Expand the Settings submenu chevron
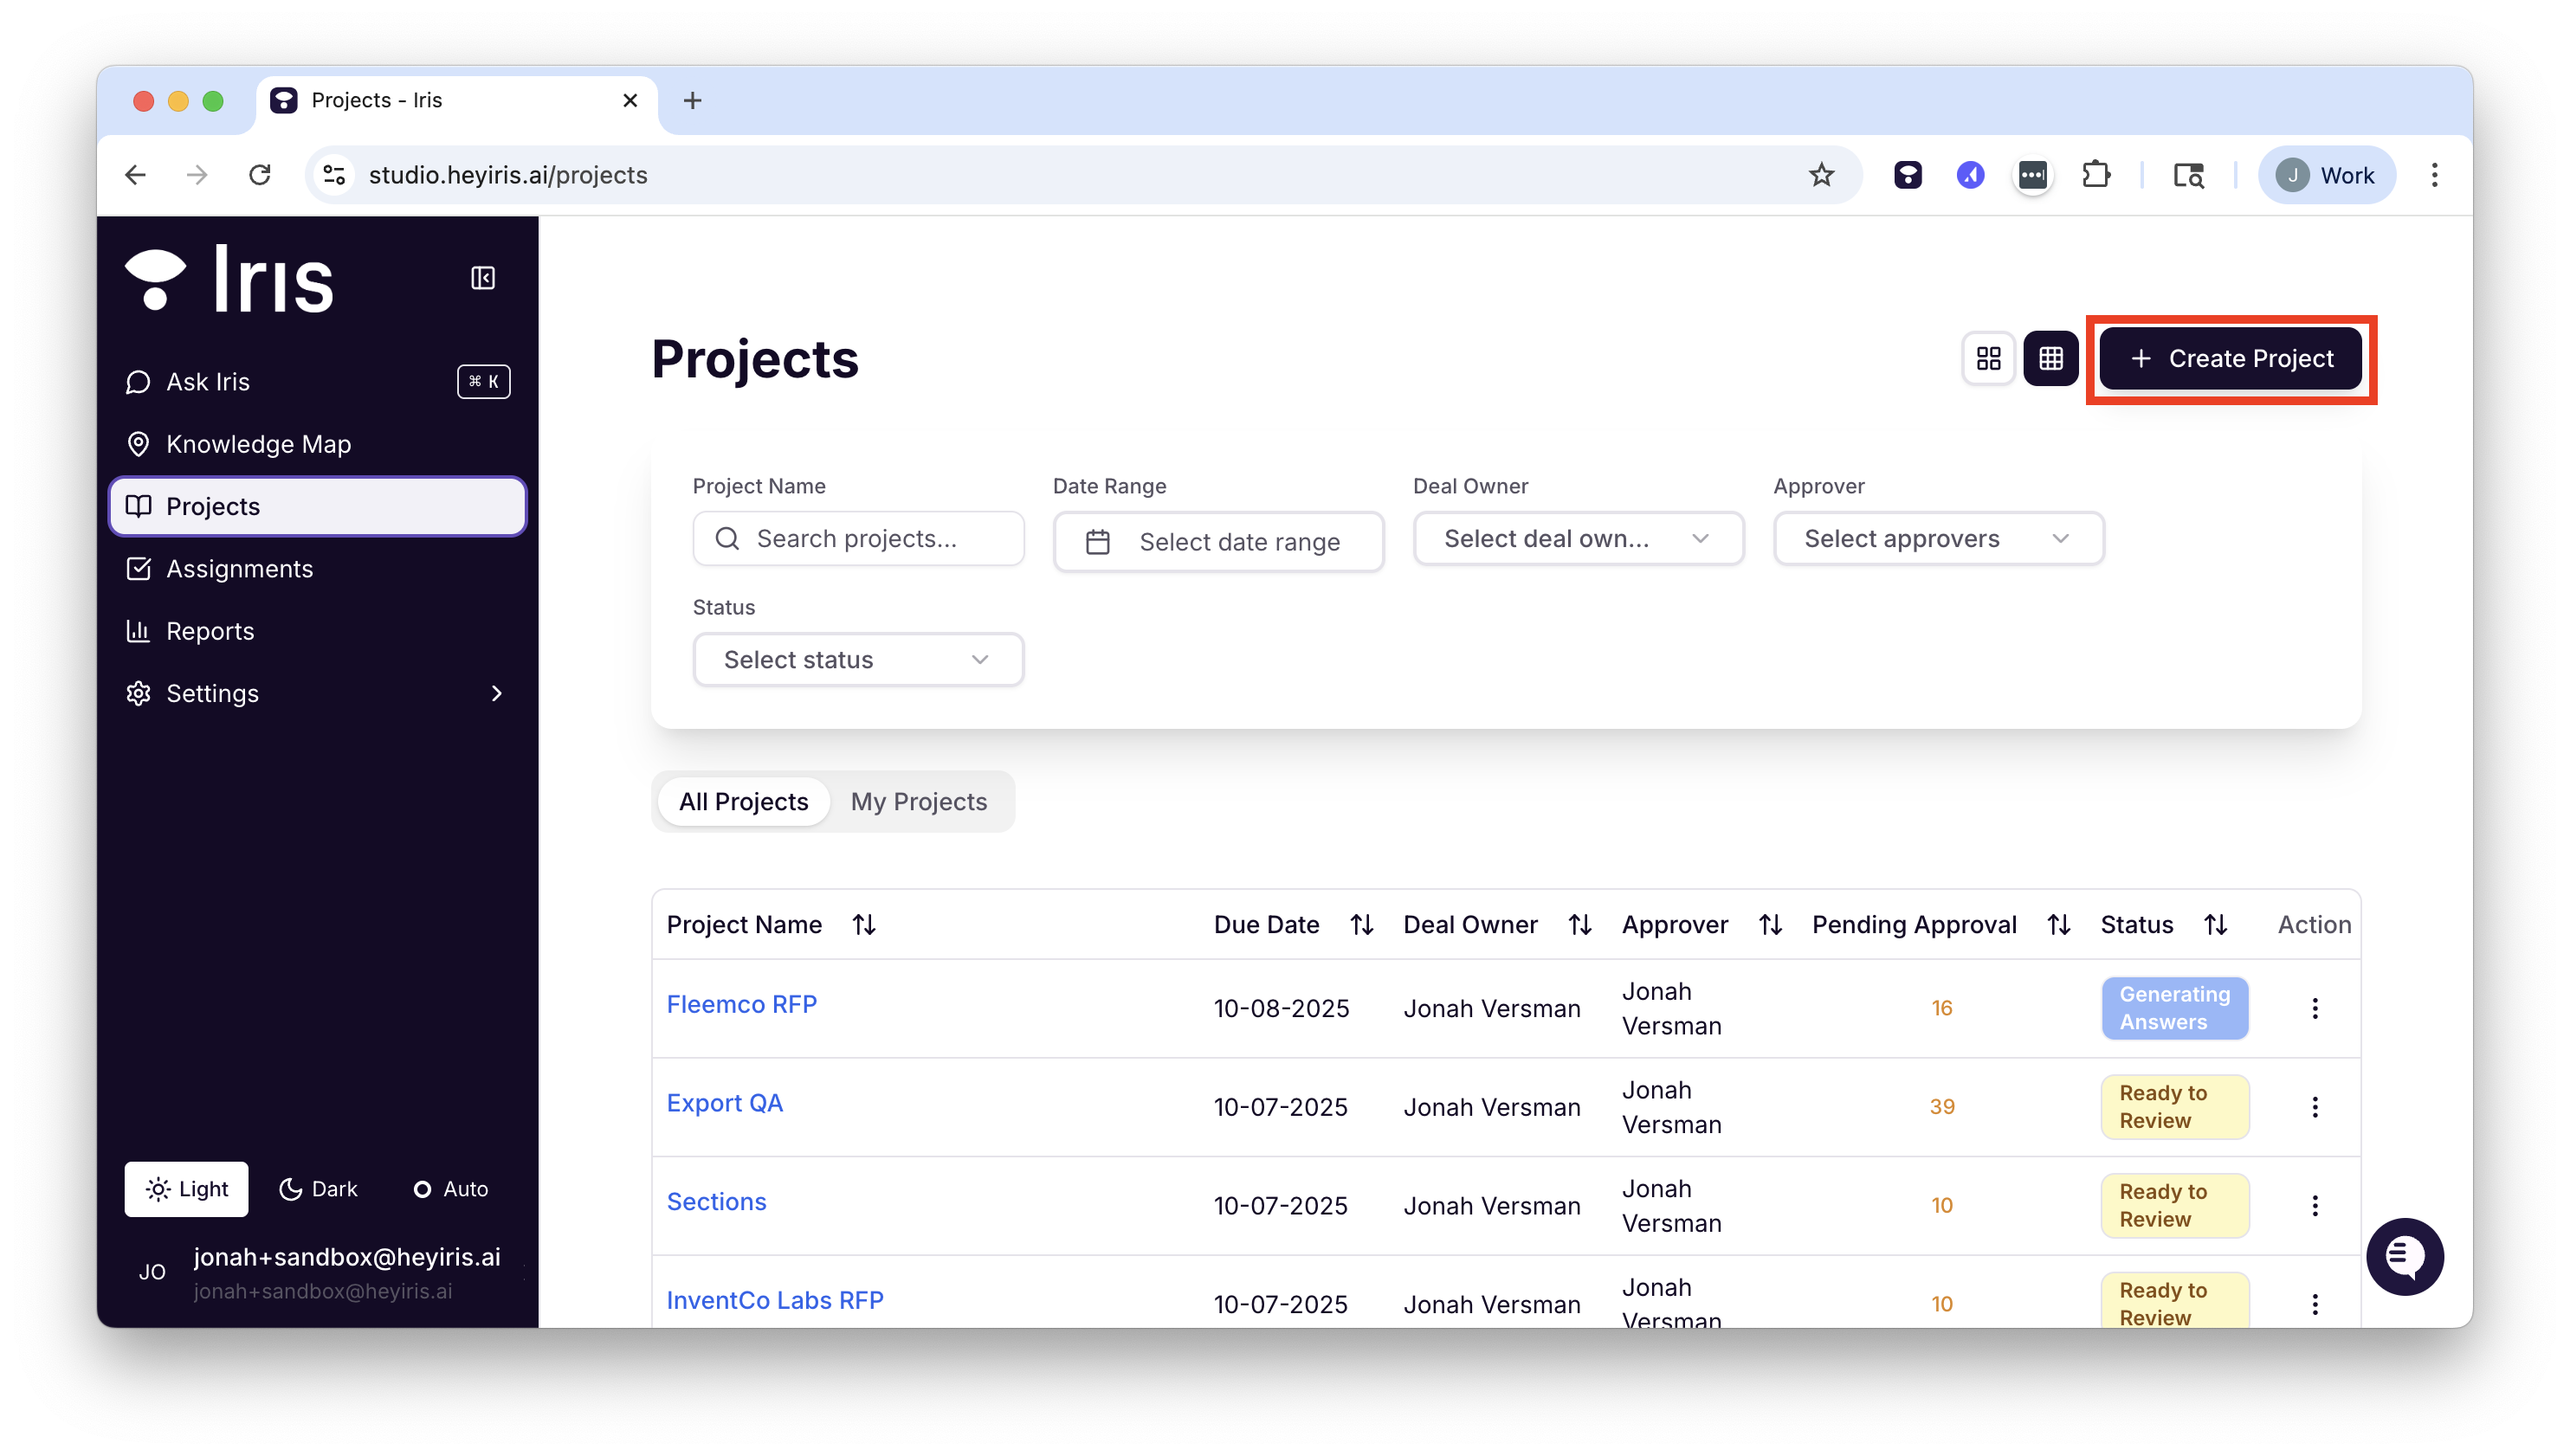 point(497,694)
